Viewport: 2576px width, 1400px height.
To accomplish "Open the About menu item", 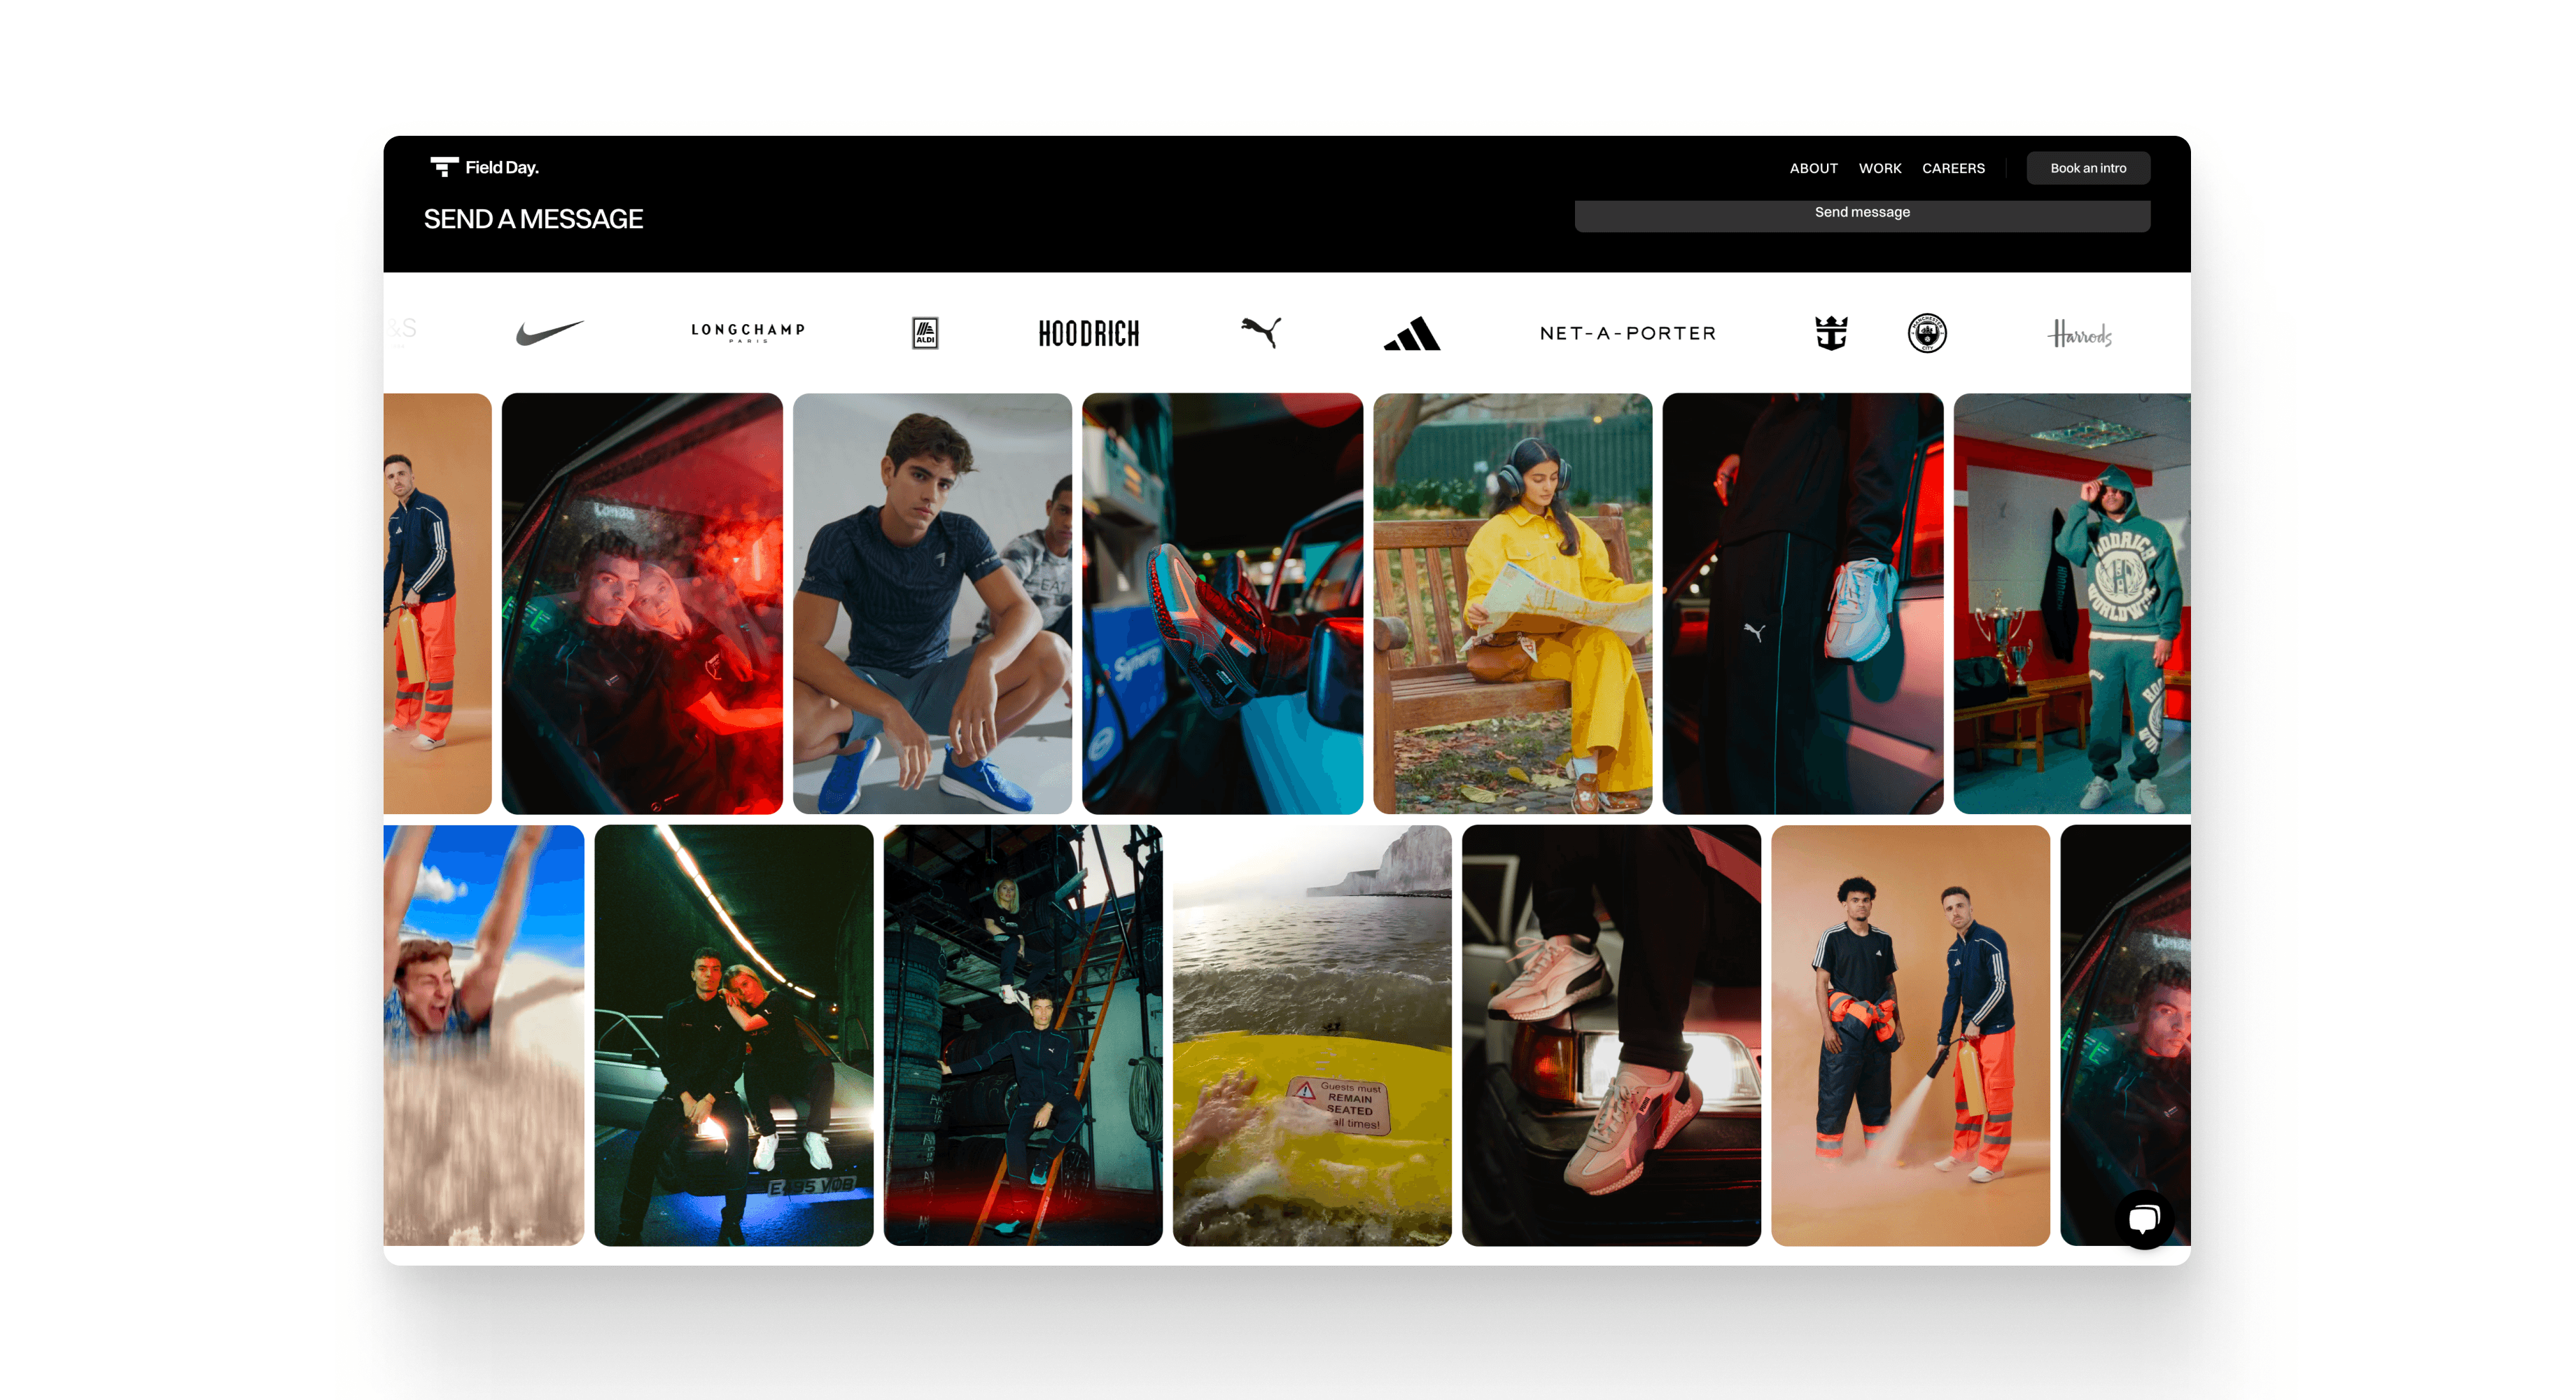I will point(1813,168).
